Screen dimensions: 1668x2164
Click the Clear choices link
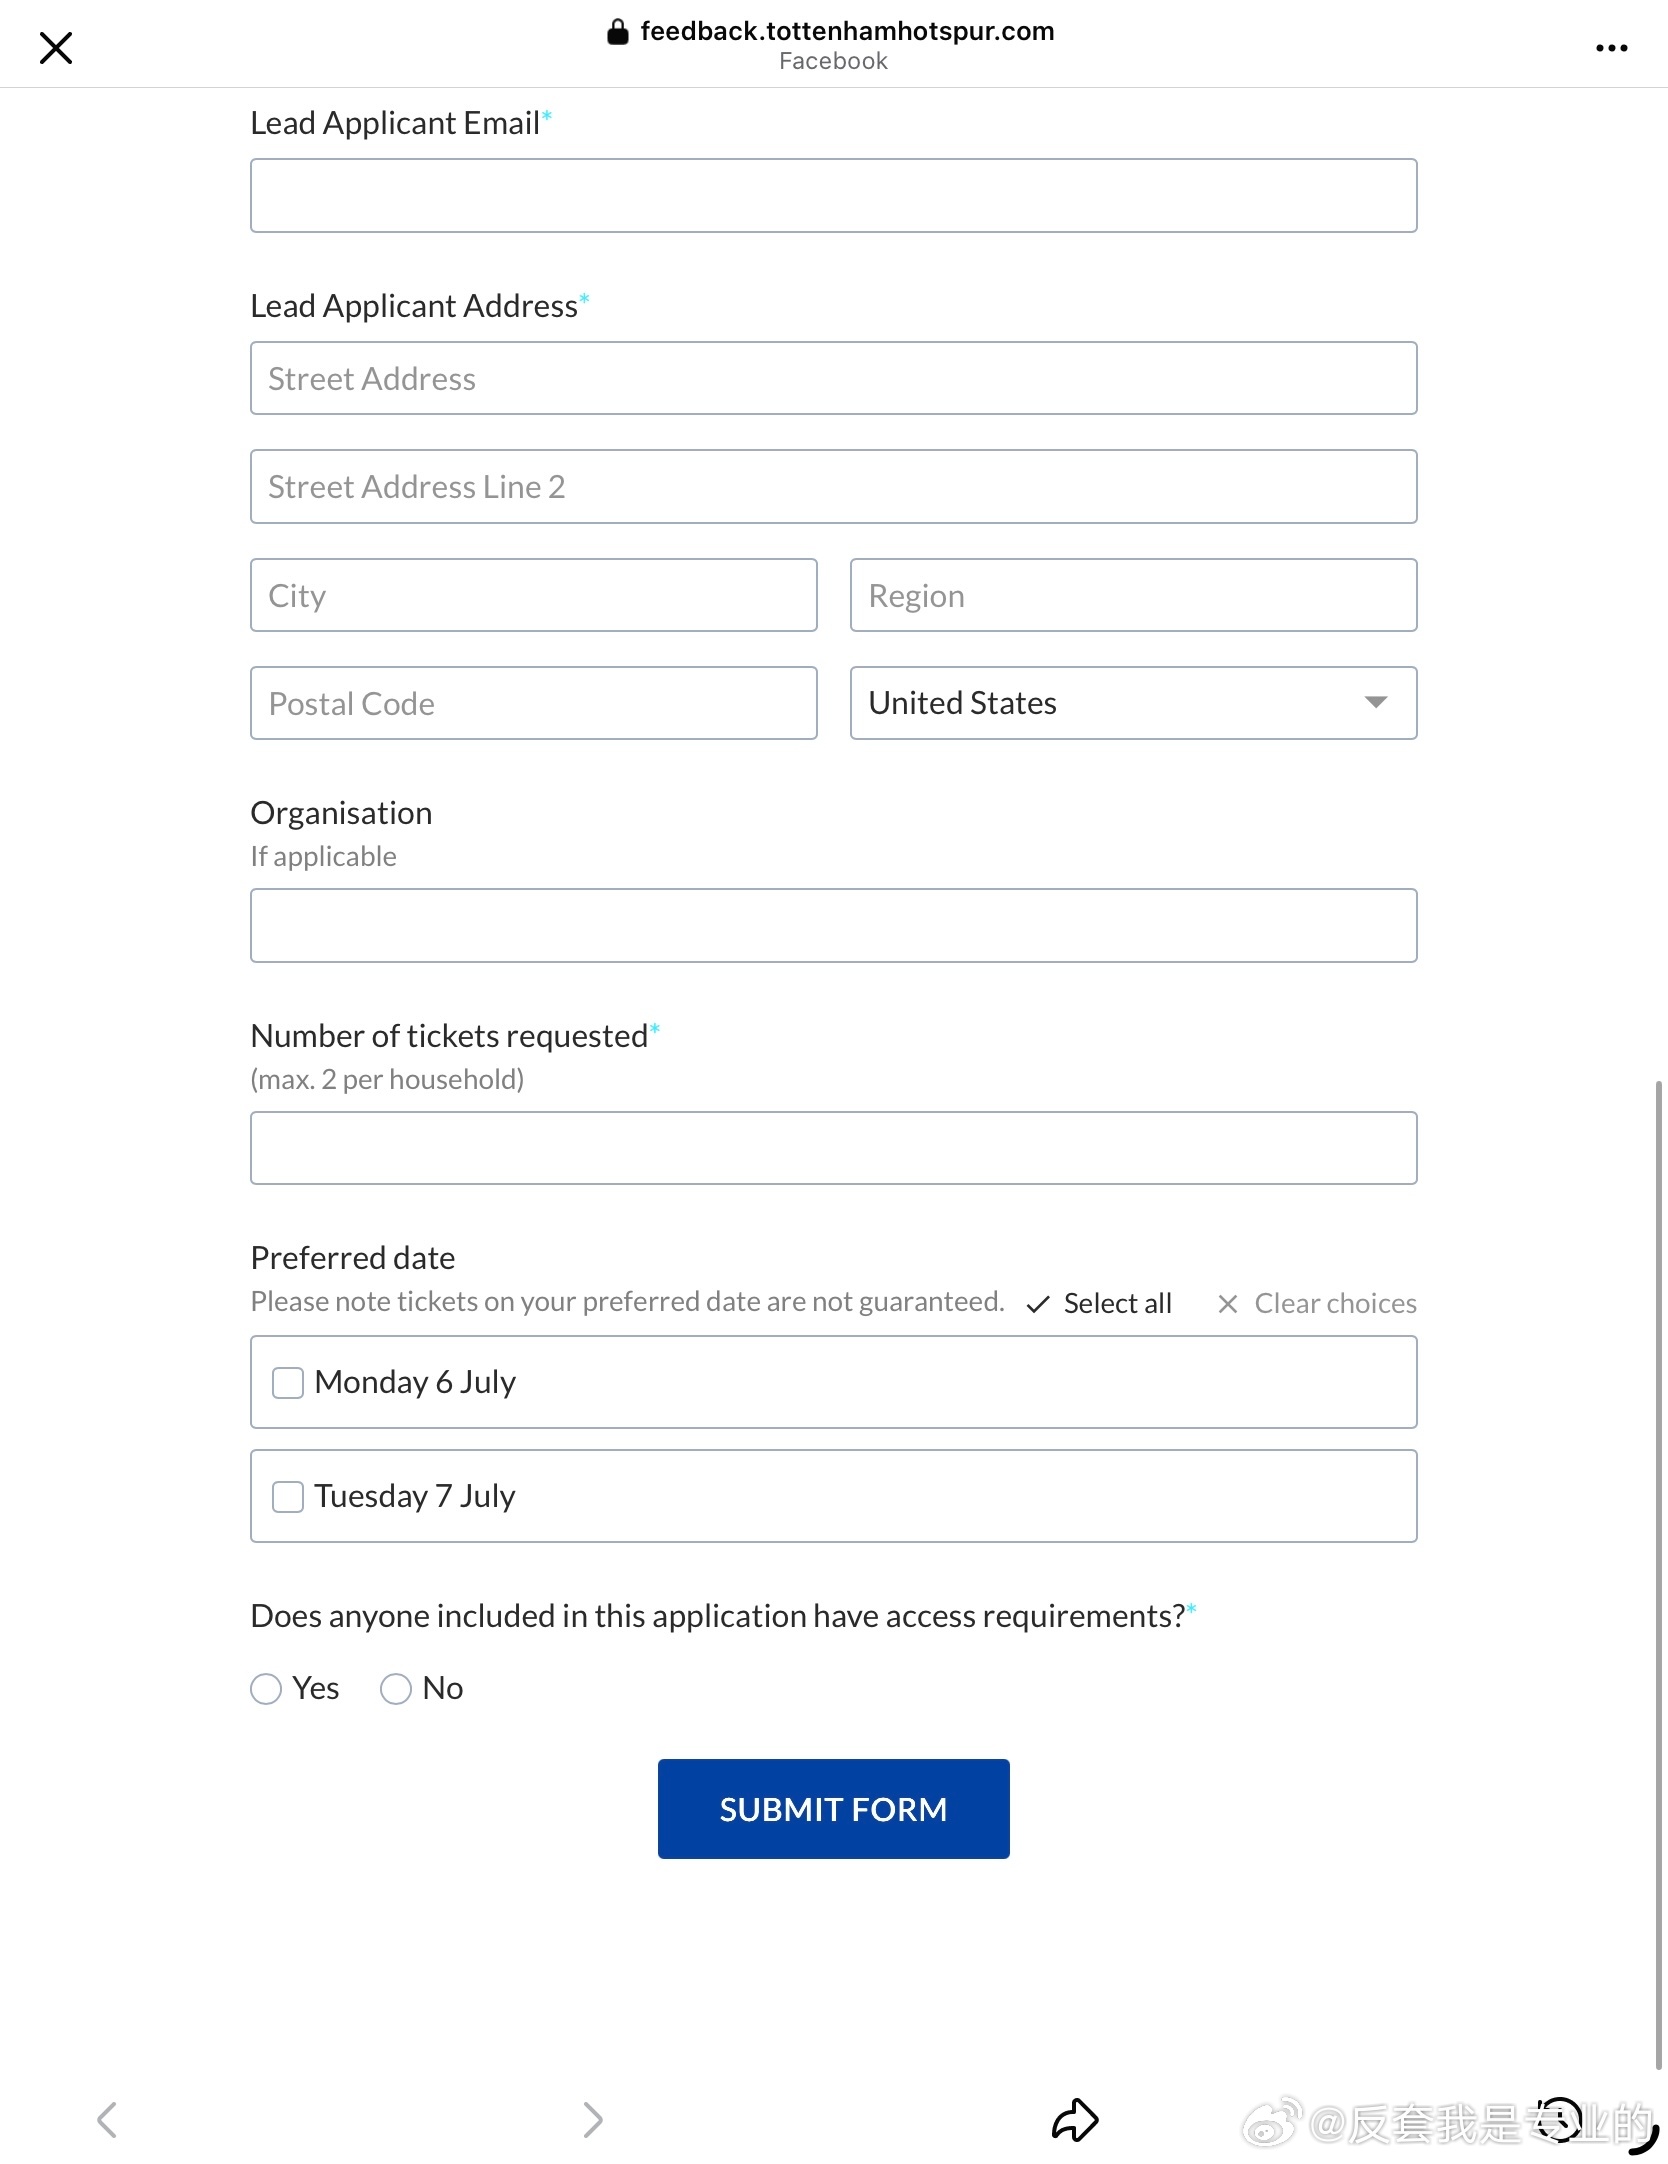click(x=1335, y=1304)
